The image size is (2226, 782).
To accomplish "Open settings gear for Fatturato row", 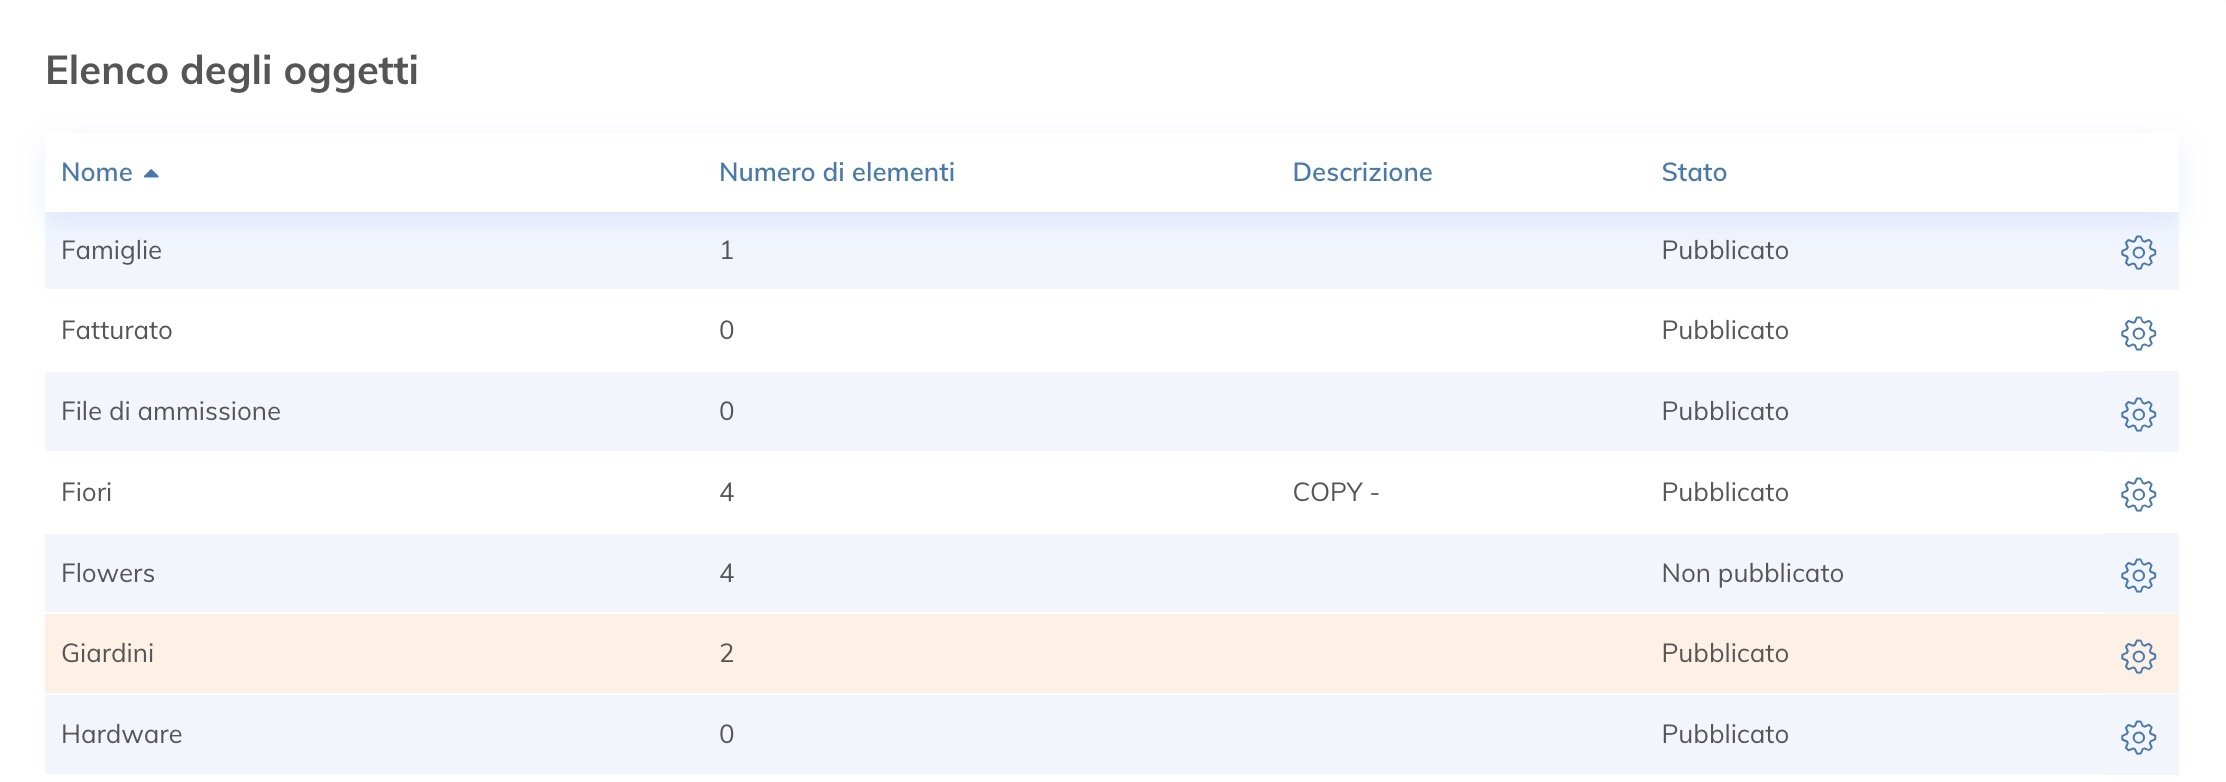I will tap(2137, 331).
